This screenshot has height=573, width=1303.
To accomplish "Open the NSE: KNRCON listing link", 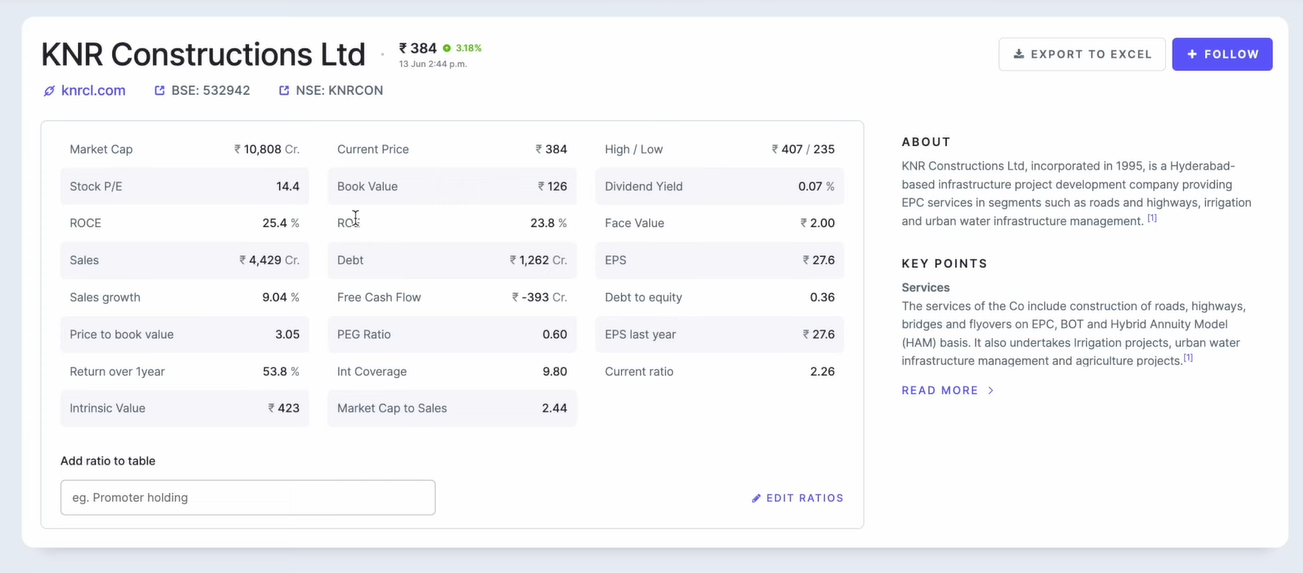I will [x=339, y=90].
